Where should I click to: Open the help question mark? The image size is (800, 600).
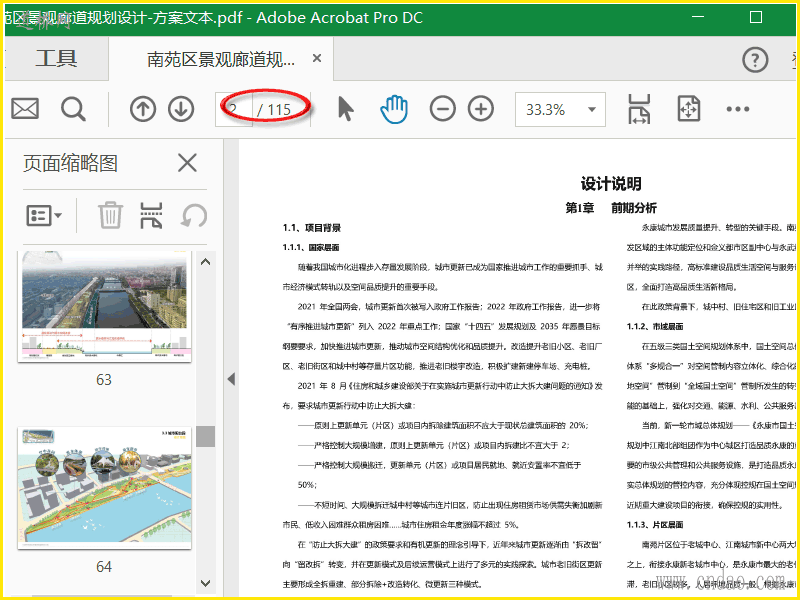(755, 60)
